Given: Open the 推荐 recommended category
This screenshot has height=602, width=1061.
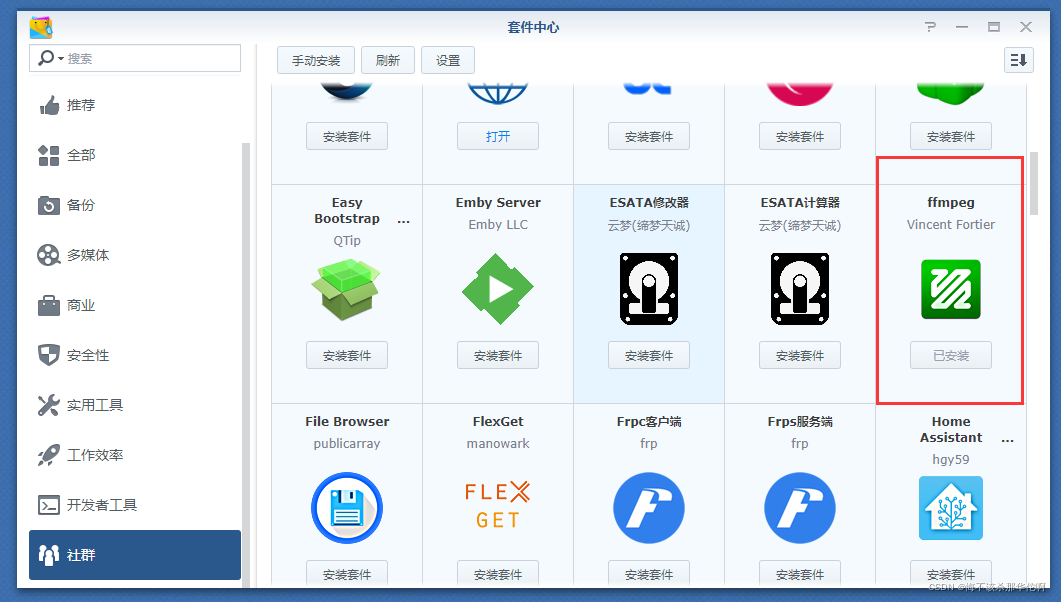Looking at the screenshot, I should [x=135, y=106].
